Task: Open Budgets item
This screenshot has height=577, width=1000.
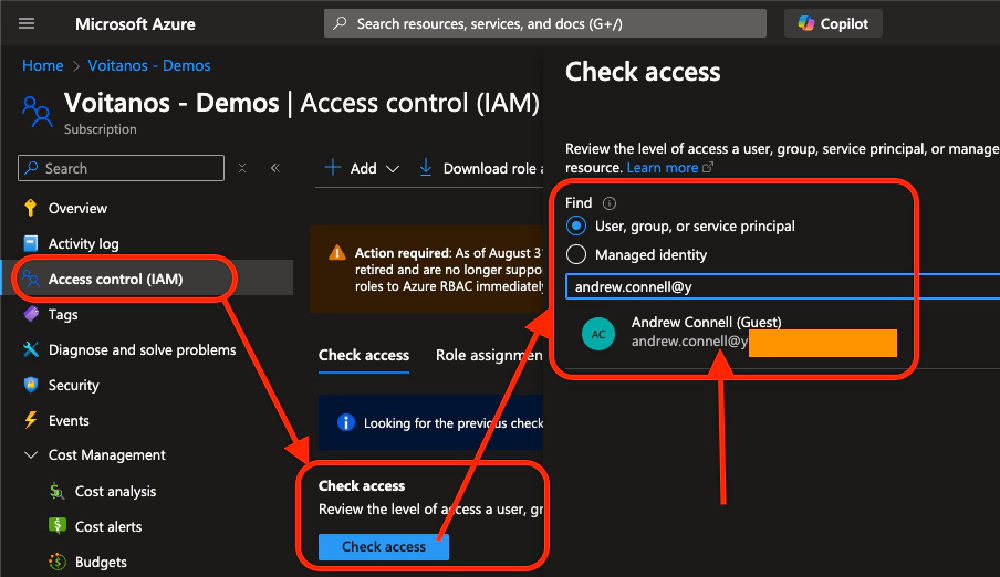Action: (101, 562)
